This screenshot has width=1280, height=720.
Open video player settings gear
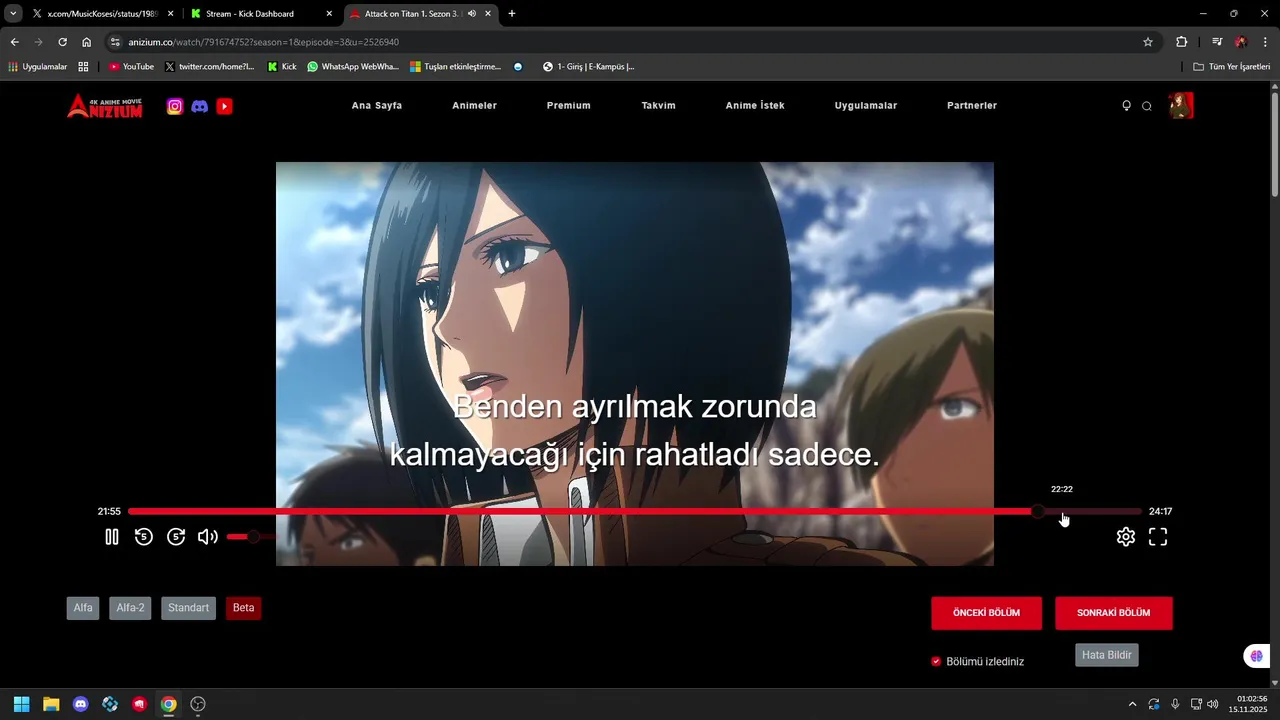pos(1126,537)
